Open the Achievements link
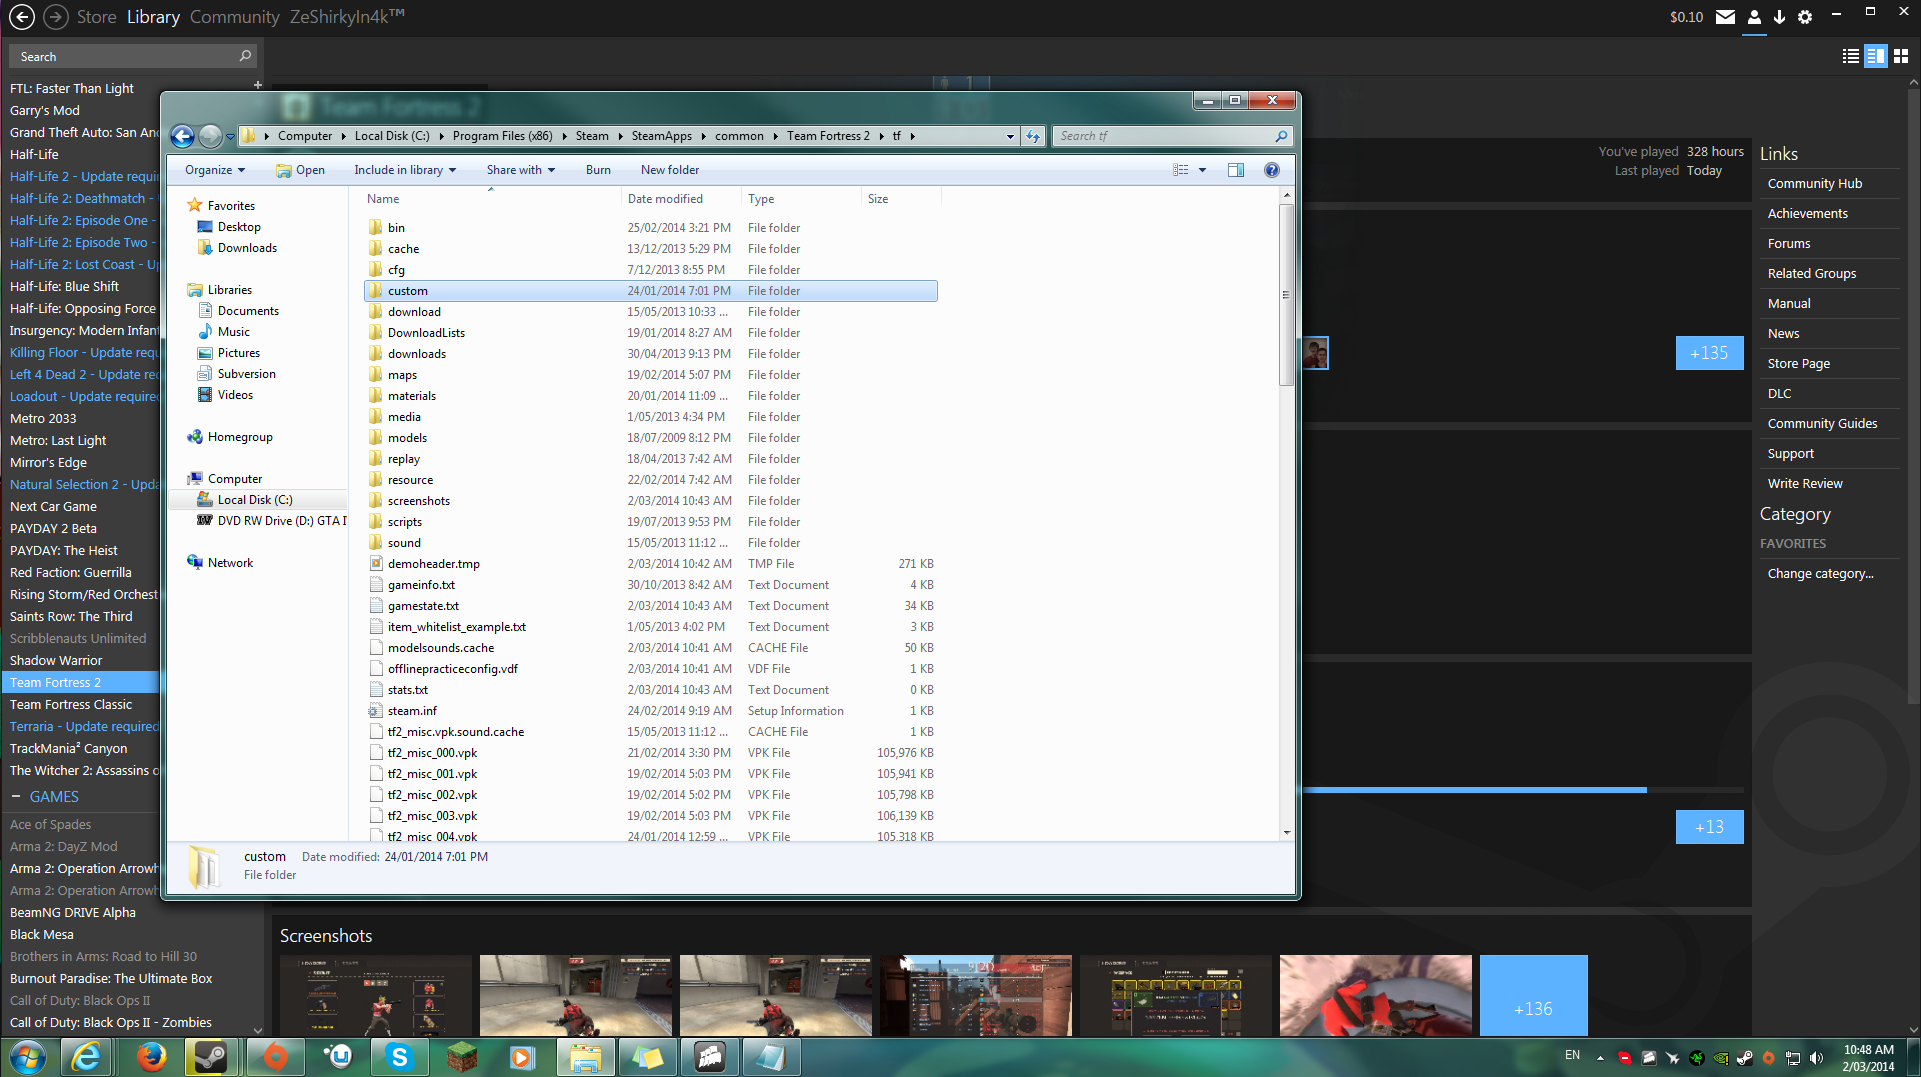 pyautogui.click(x=1807, y=214)
